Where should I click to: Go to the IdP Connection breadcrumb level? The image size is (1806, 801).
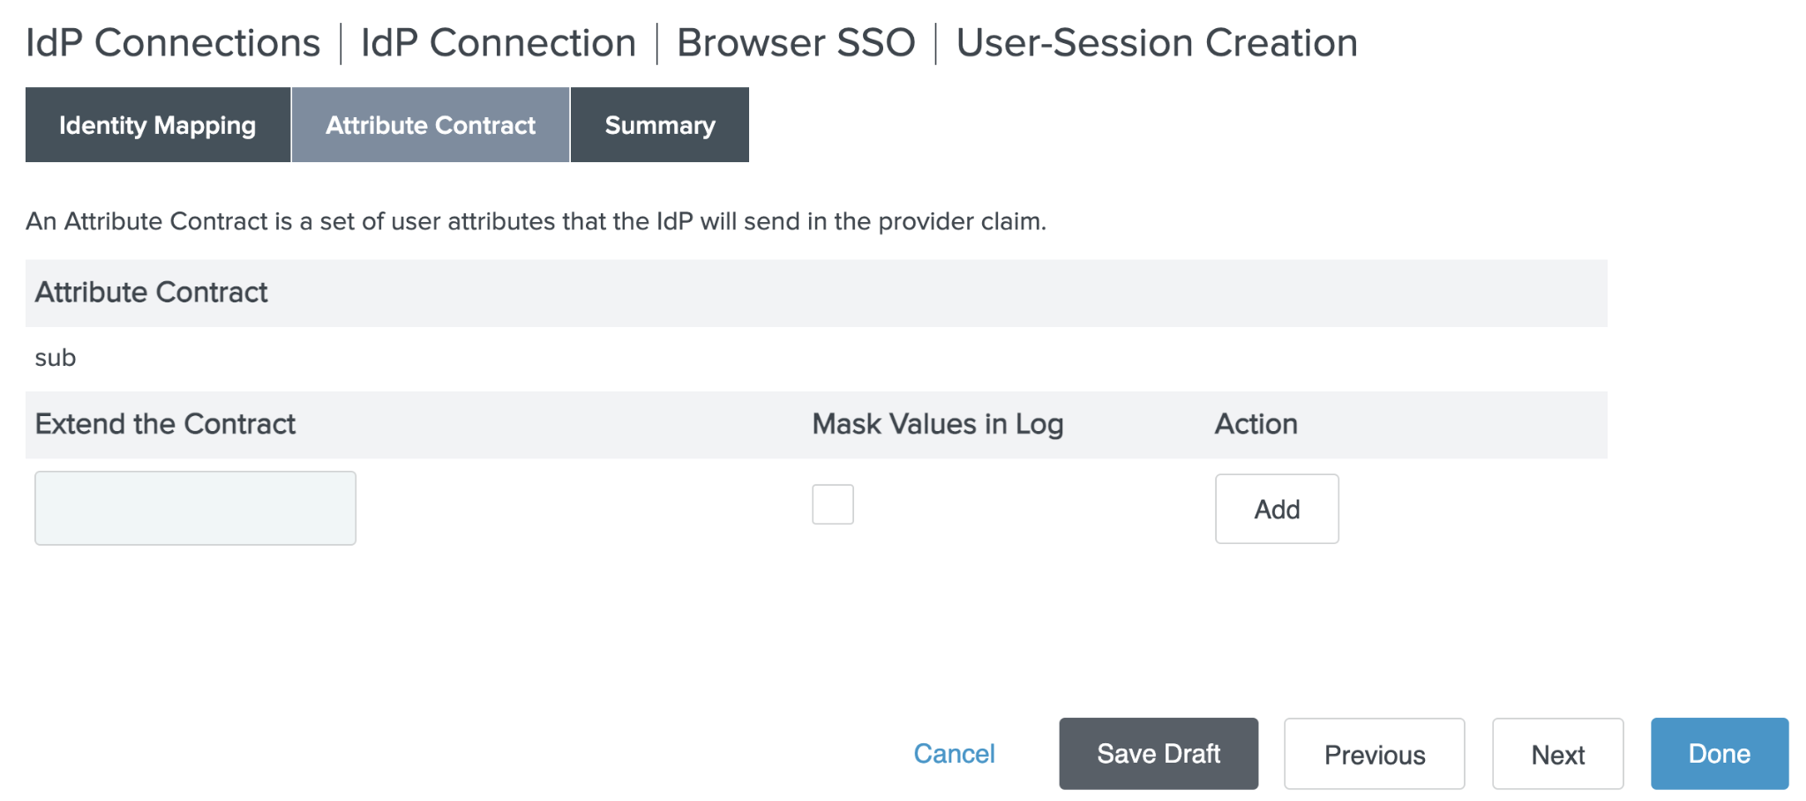[x=498, y=43]
